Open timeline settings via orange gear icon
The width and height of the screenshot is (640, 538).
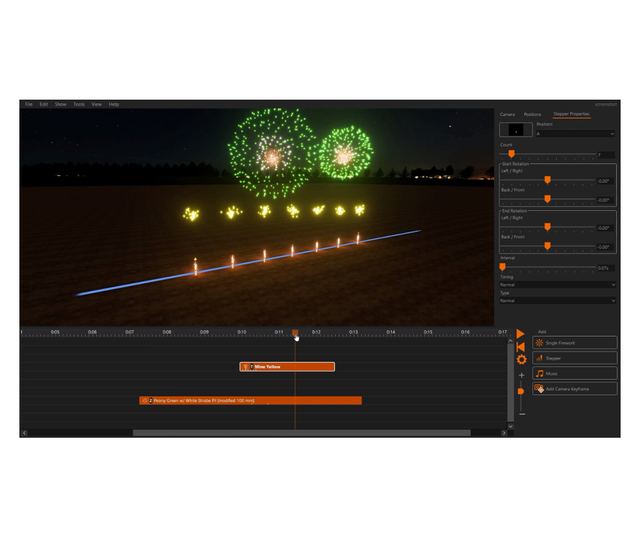pyautogui.click(x=521, y=360)
